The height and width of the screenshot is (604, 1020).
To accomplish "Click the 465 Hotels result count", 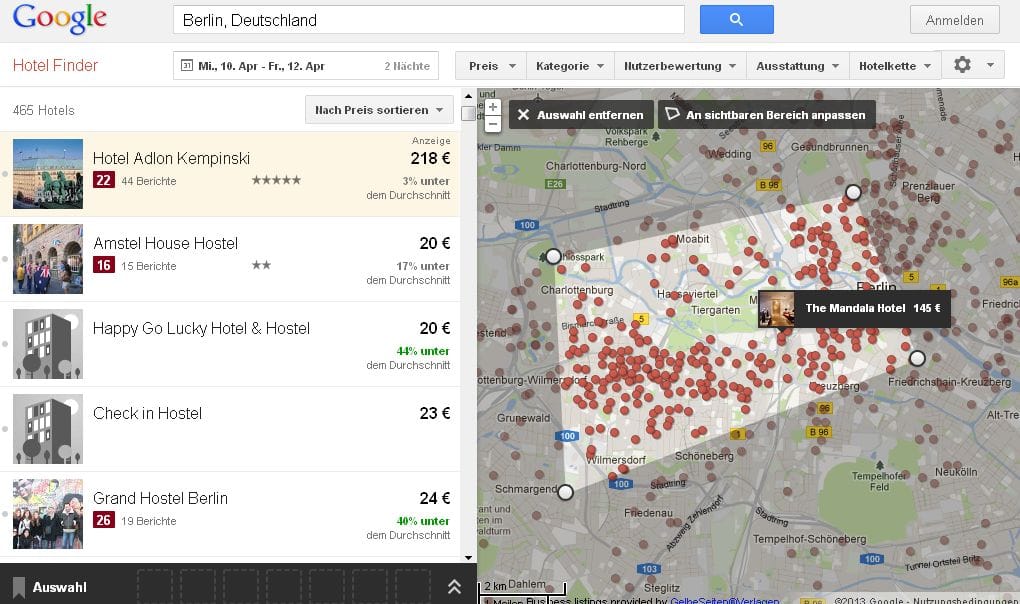I will click(x=44, y=111).
